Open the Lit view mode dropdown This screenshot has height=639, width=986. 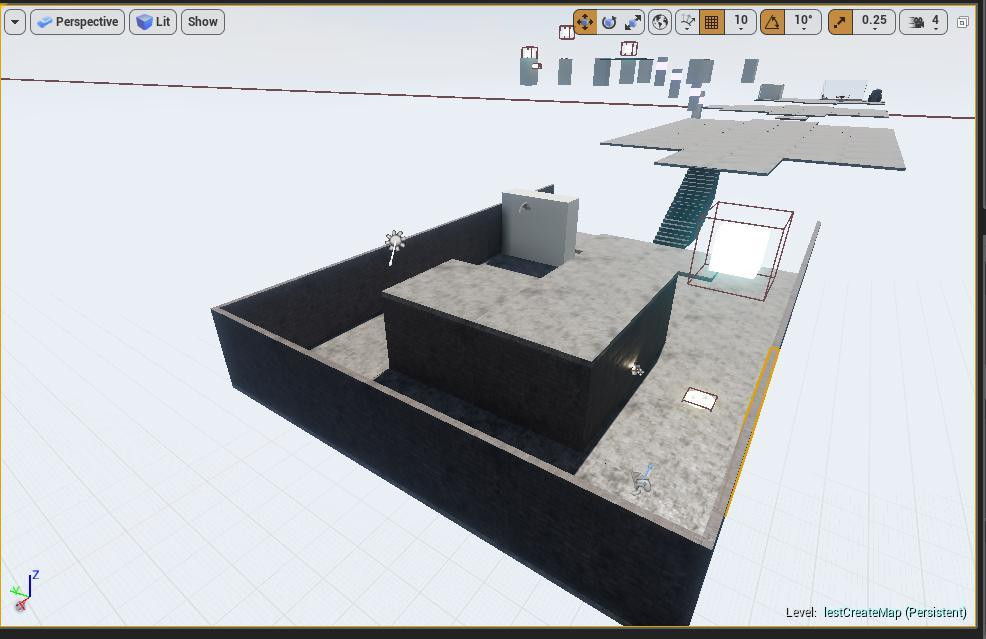[153, 22]
